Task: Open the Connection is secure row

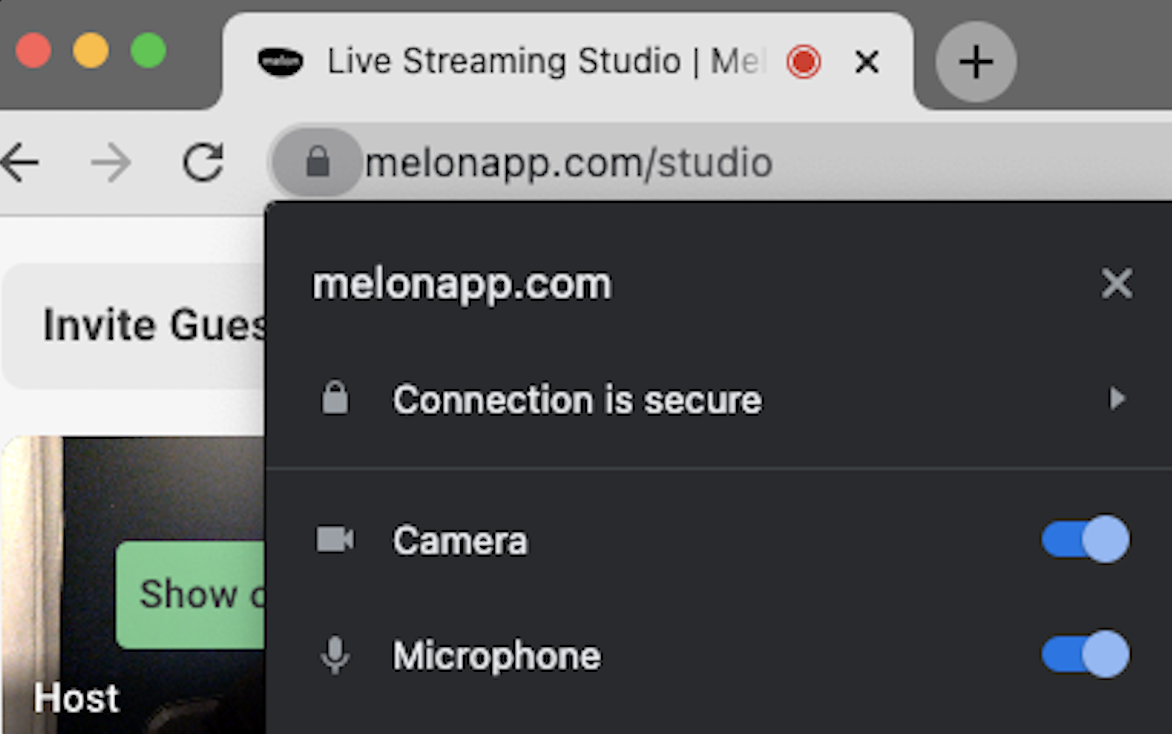Action: coord(719,399)
